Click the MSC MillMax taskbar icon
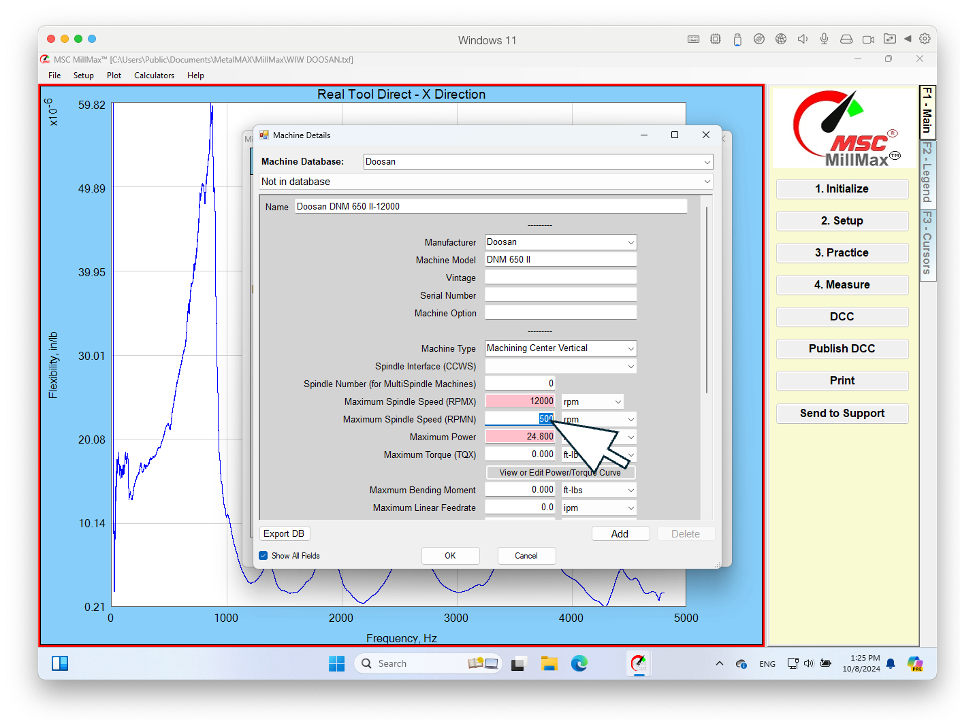This screenshot has height=720, width=960. 639,664
